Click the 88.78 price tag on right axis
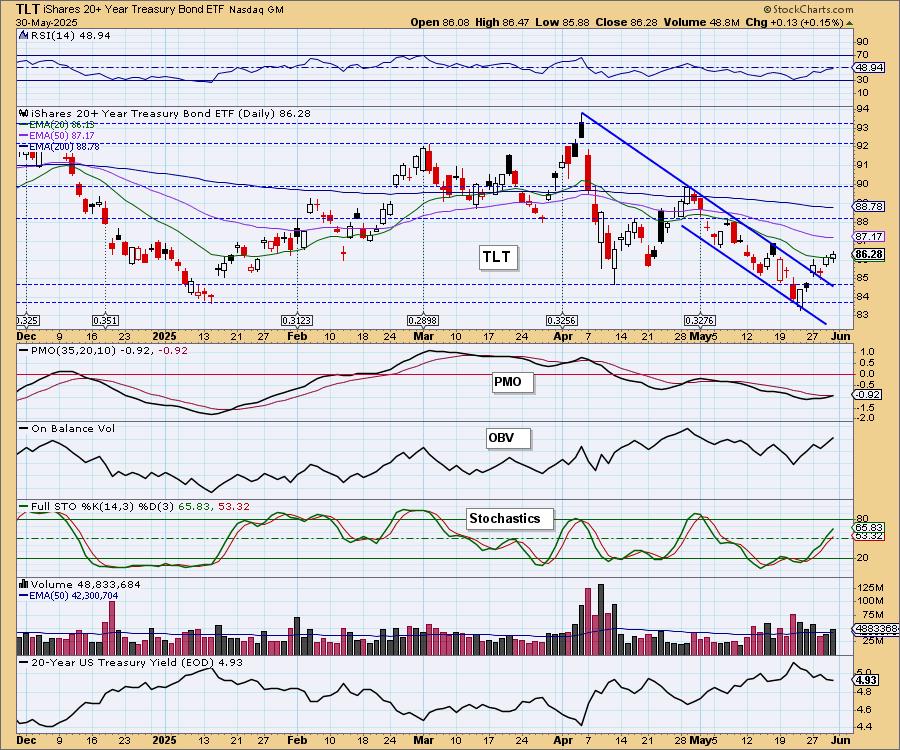The width and height of the screenshot is (900, 750). click(x=869, y=207)
